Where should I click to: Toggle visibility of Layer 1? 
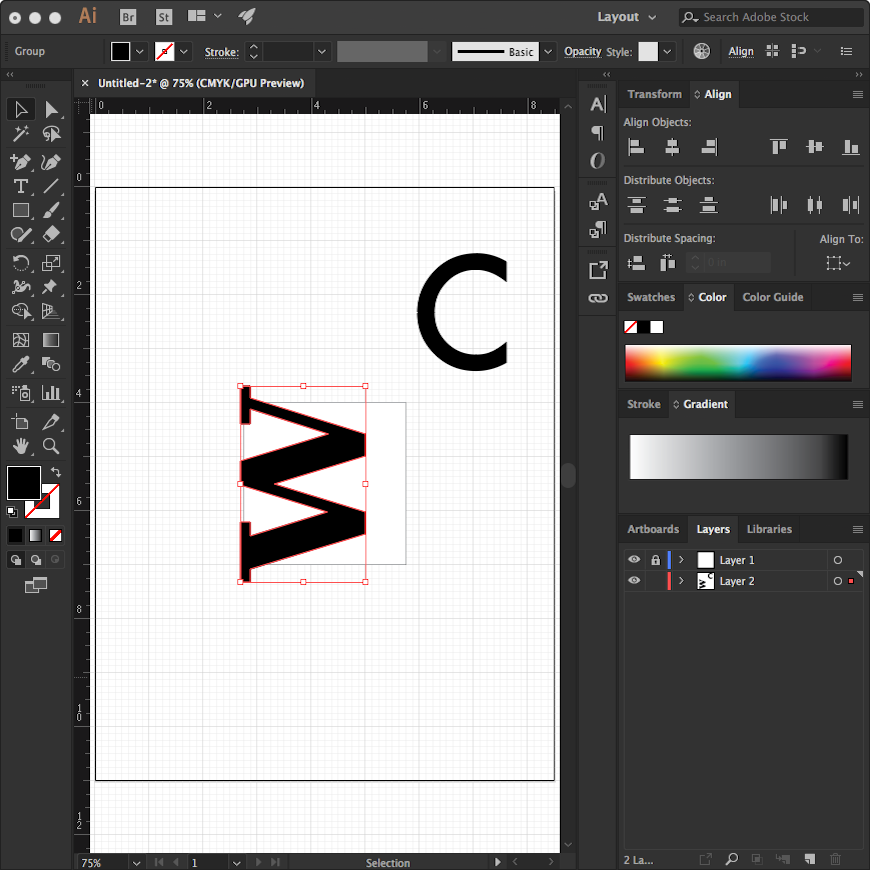click(x=634, y=560)
